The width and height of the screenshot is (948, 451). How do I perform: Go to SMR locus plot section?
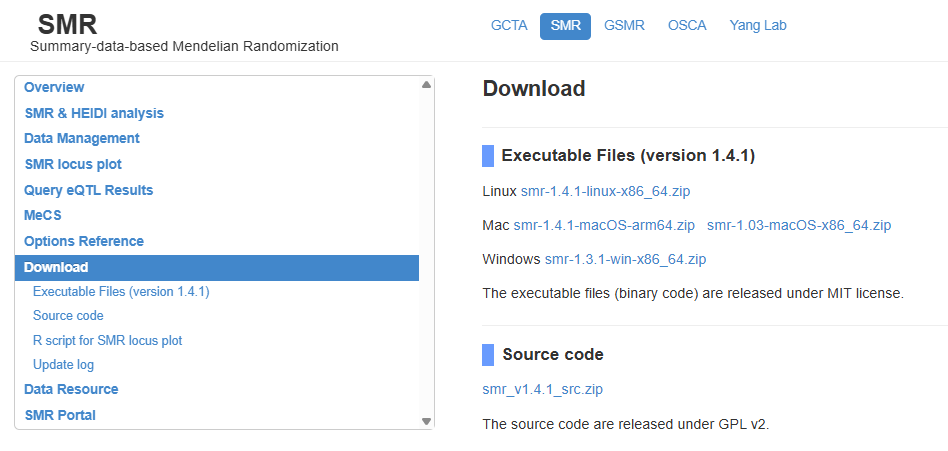[x=73, y=164]
